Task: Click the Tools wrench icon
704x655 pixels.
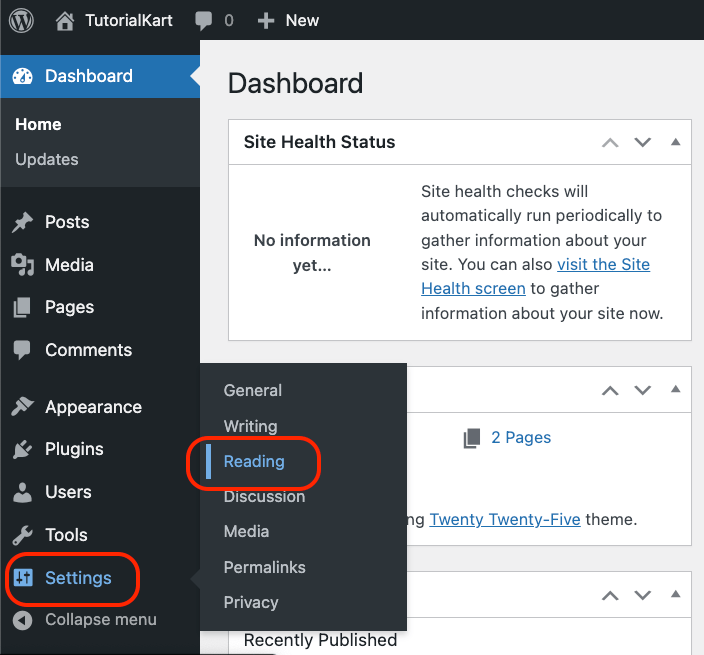Action: (22, 535)
